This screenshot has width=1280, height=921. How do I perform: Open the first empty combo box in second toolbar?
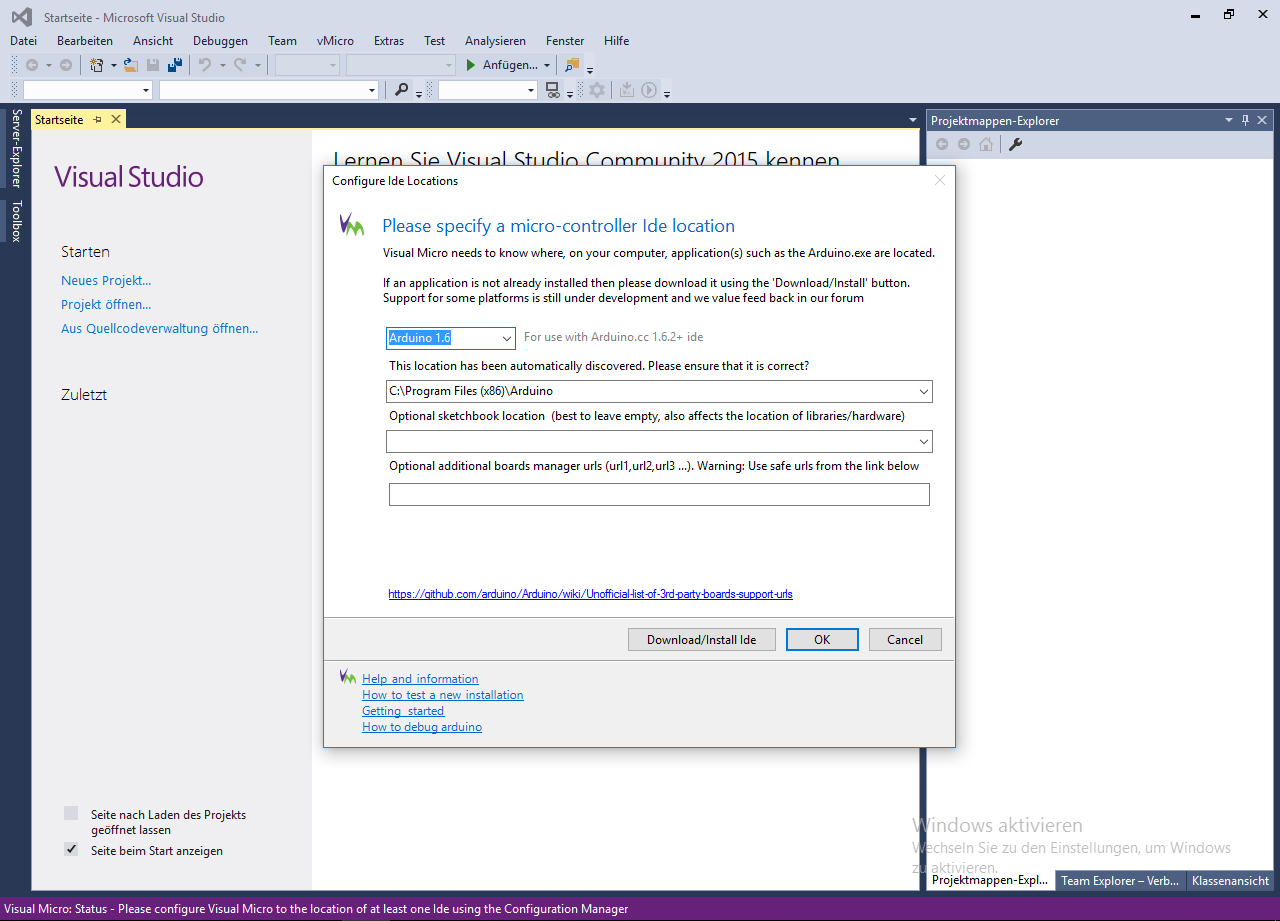[x=146, y=90]
